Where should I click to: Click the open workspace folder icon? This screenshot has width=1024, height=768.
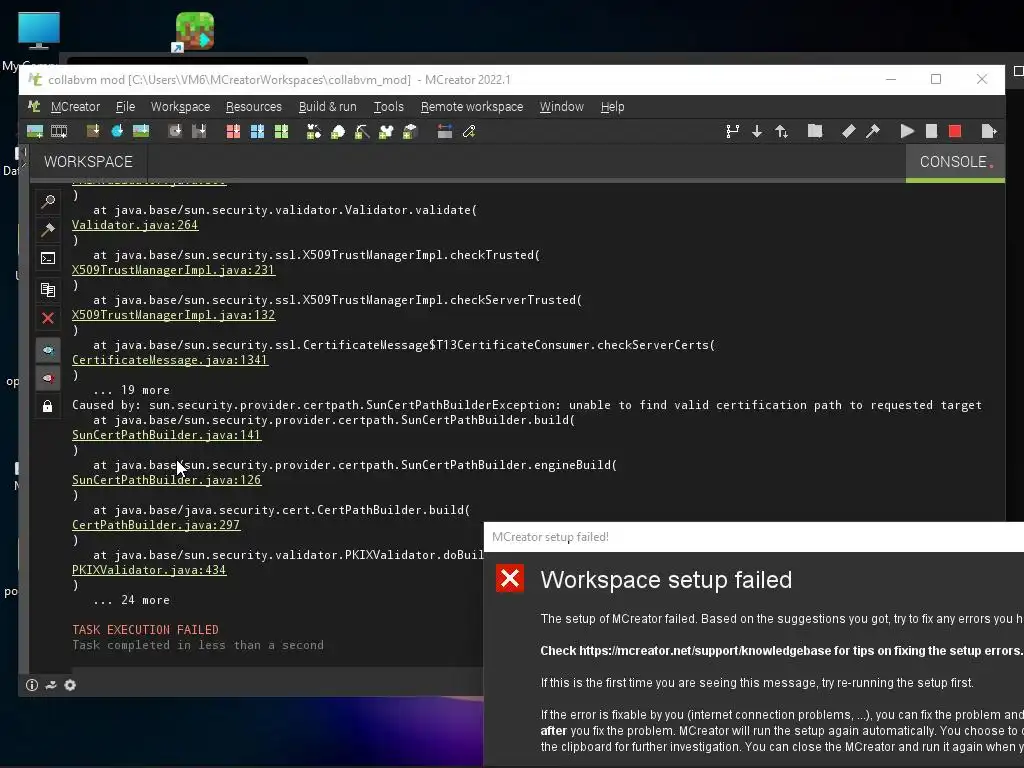coord(815,131)
